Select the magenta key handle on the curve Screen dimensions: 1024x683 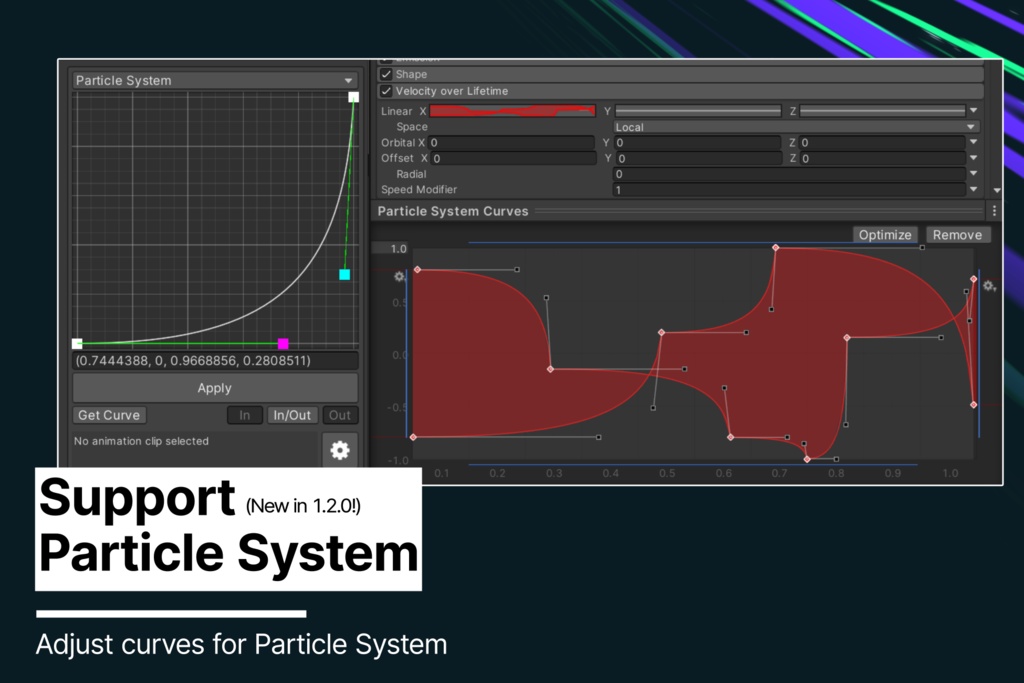284,343
